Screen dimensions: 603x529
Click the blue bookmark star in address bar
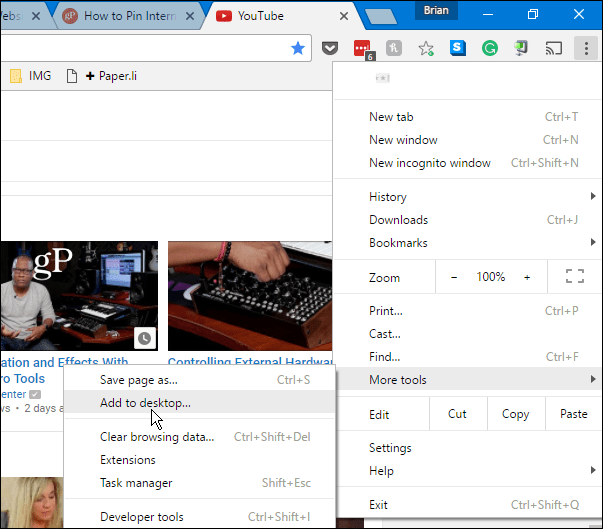[298, 48]
